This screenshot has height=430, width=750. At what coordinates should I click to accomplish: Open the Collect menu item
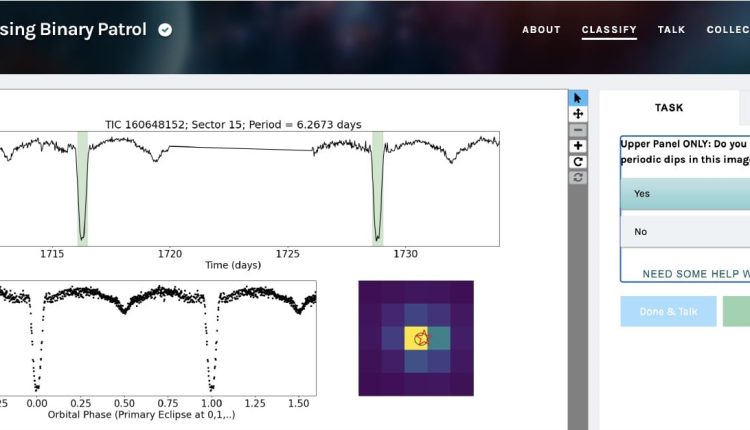point(728,30)
